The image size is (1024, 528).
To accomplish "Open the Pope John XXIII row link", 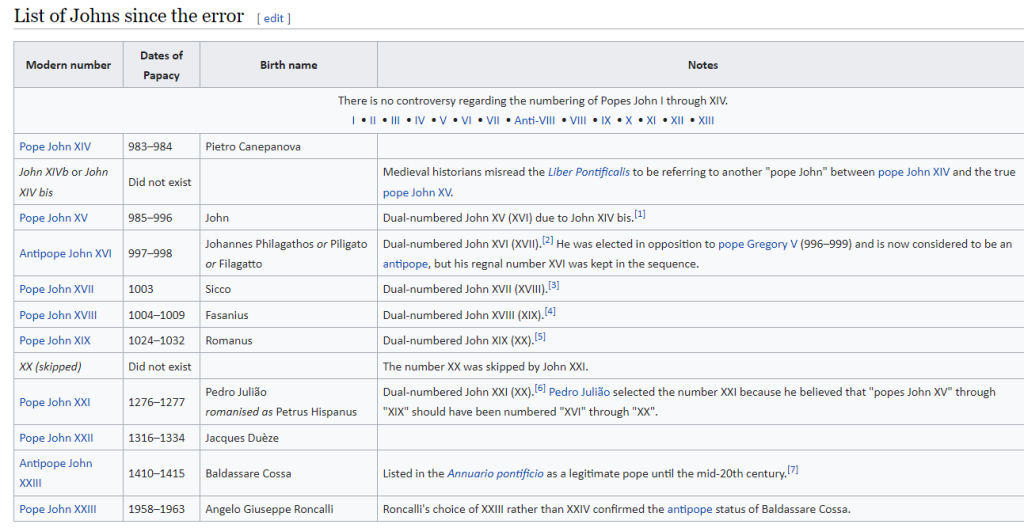I will pos(58,509).
